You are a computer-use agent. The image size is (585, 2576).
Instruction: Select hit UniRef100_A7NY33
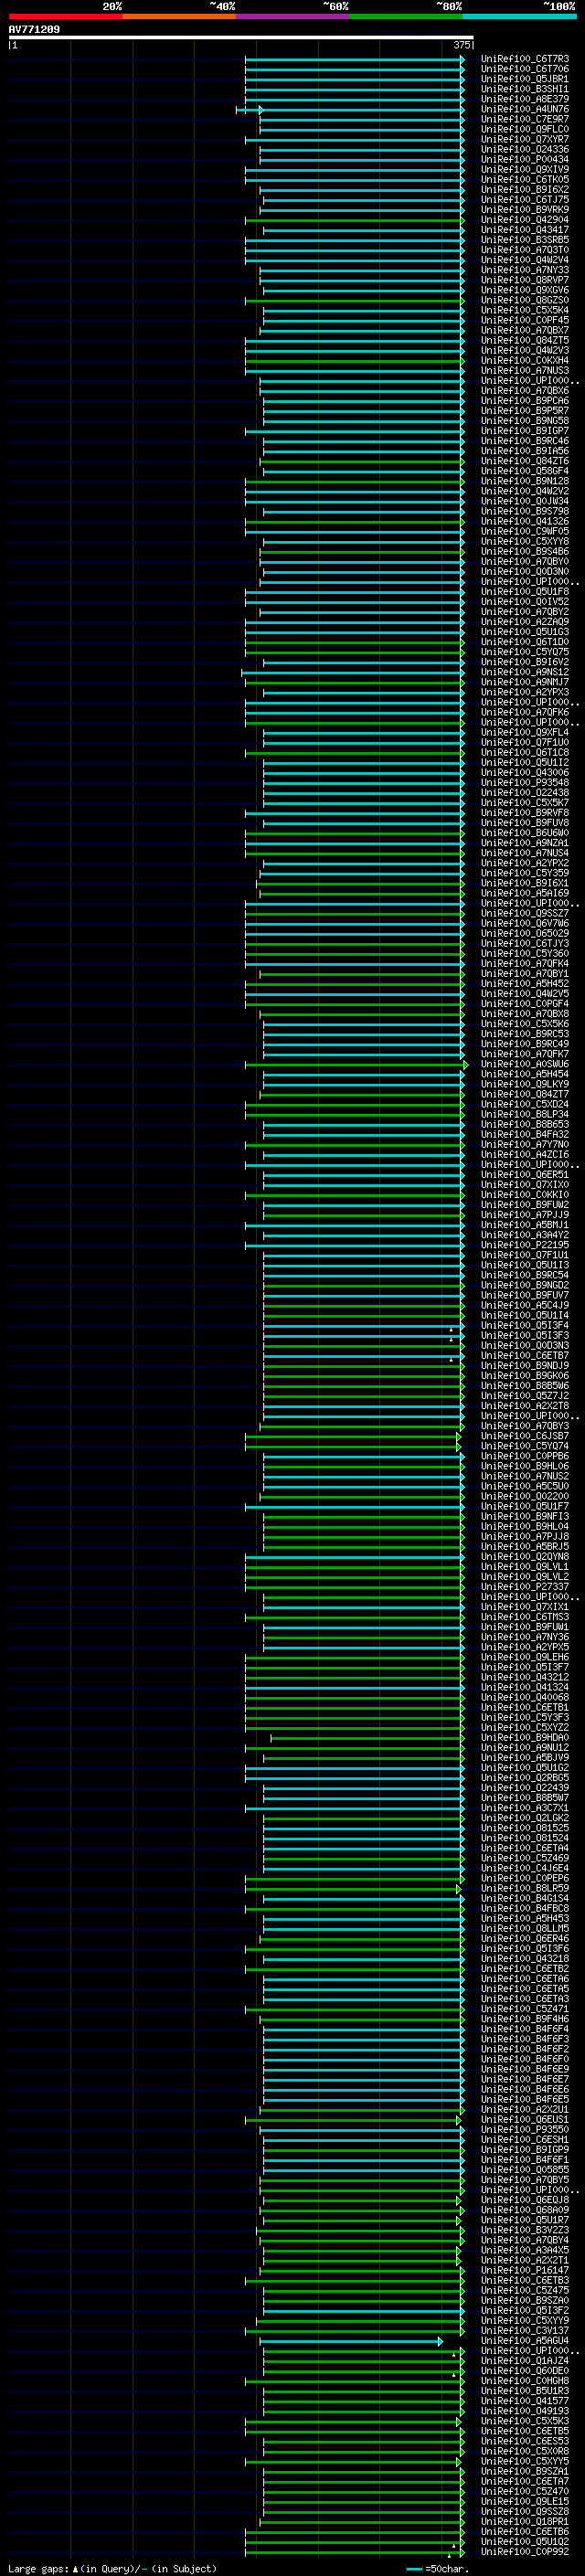click(x=524, y=270)
